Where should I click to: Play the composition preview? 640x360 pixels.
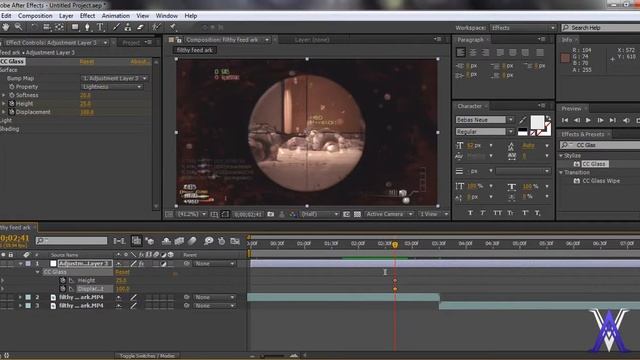[588, 120]
